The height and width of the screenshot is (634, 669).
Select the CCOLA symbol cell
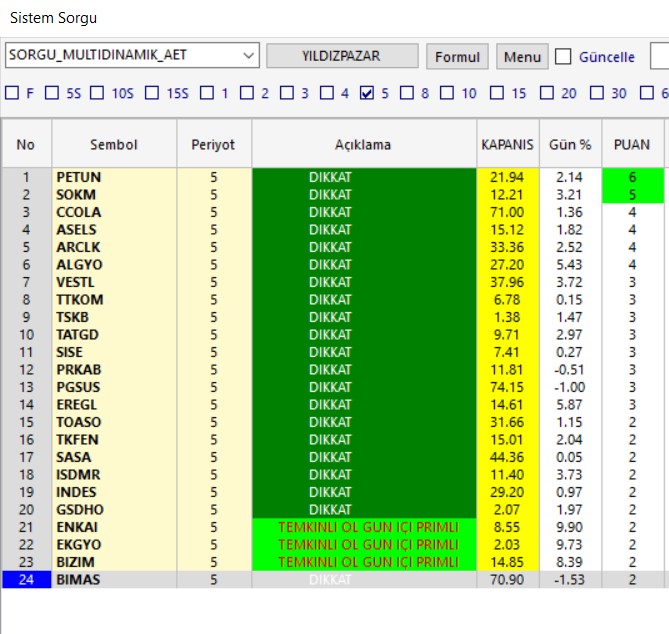[x=114, y=212]
